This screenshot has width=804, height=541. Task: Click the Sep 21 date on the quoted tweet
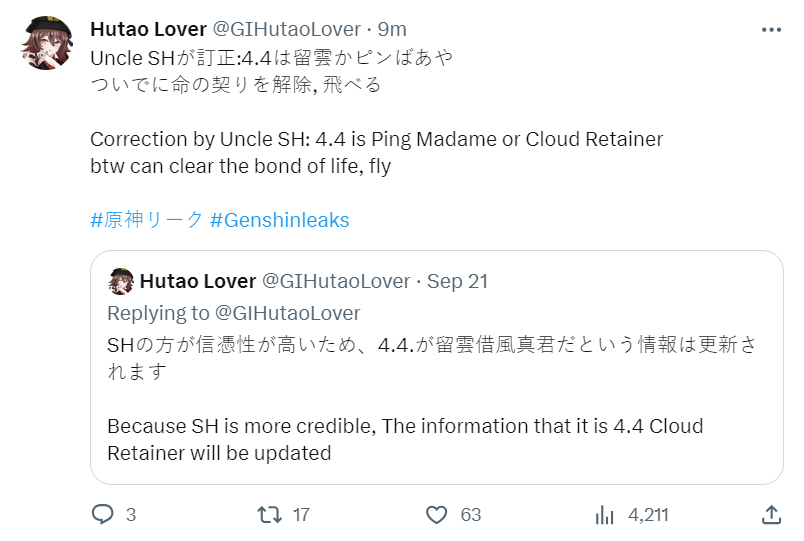tap(457, 281)
